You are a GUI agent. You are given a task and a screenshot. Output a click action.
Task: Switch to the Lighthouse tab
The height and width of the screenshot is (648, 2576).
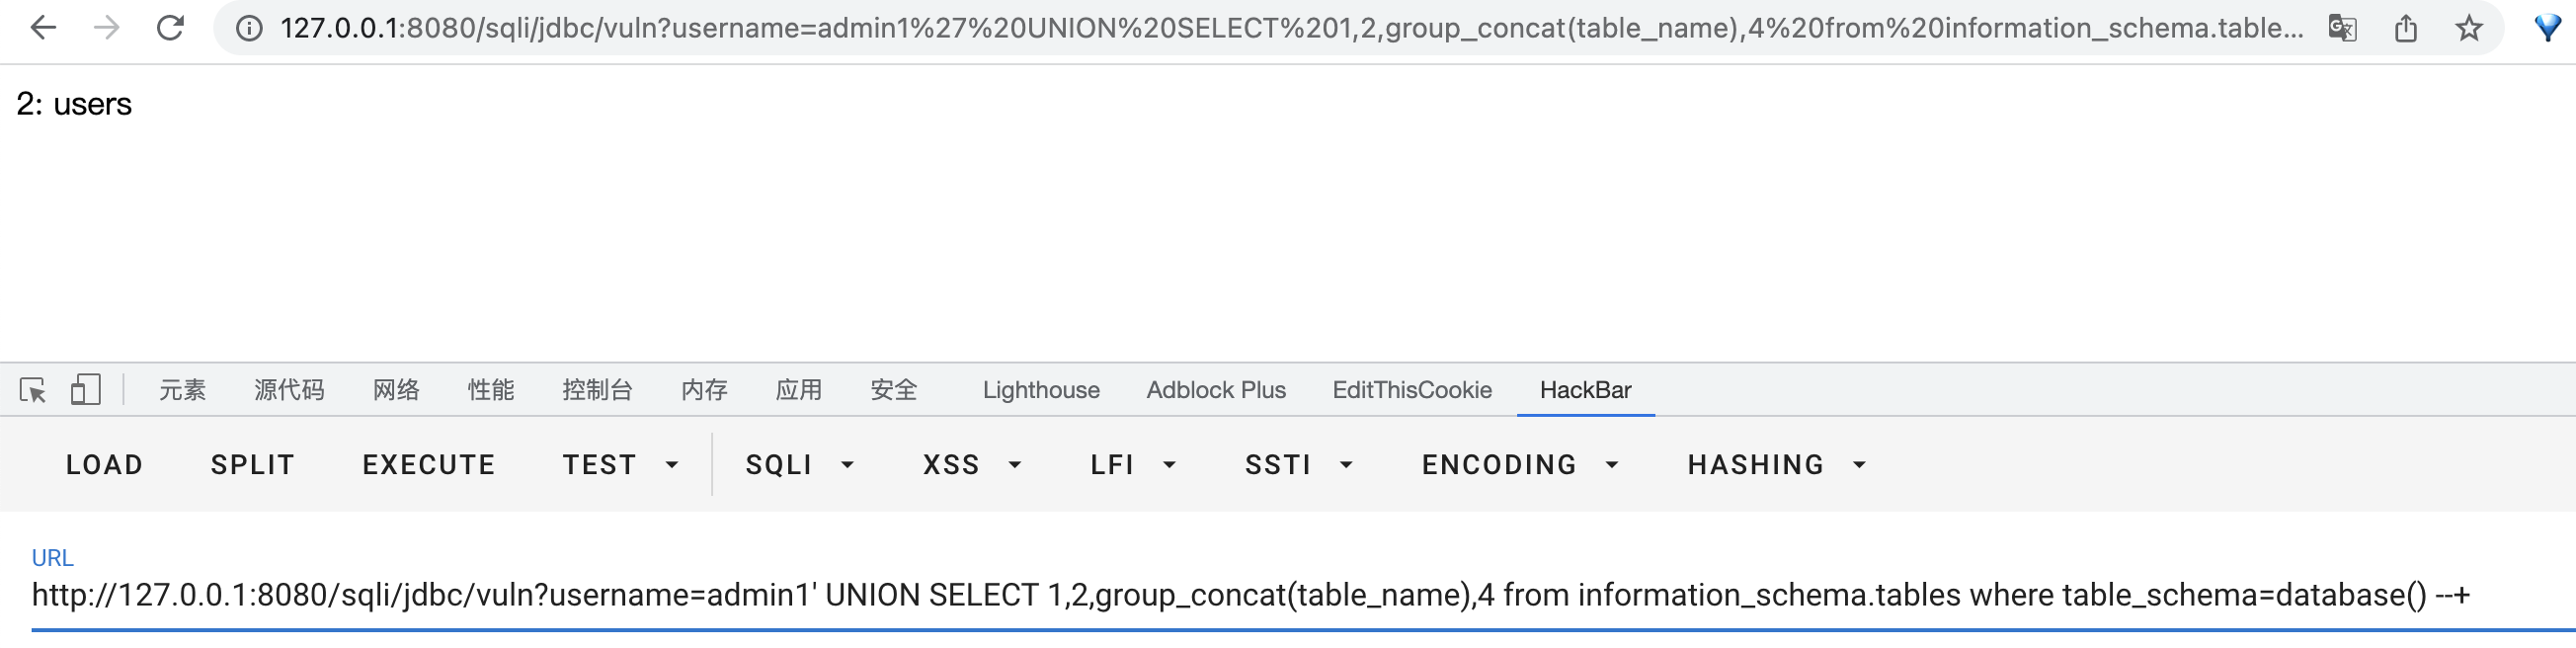point(1041,390)
